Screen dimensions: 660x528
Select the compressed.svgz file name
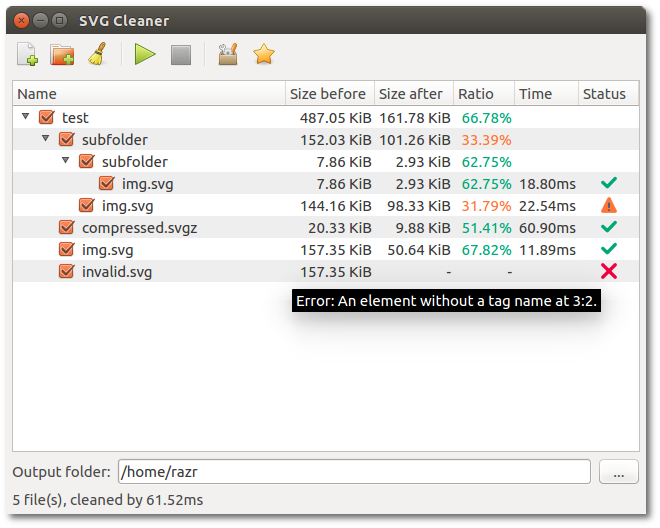(x=139, y=228)
